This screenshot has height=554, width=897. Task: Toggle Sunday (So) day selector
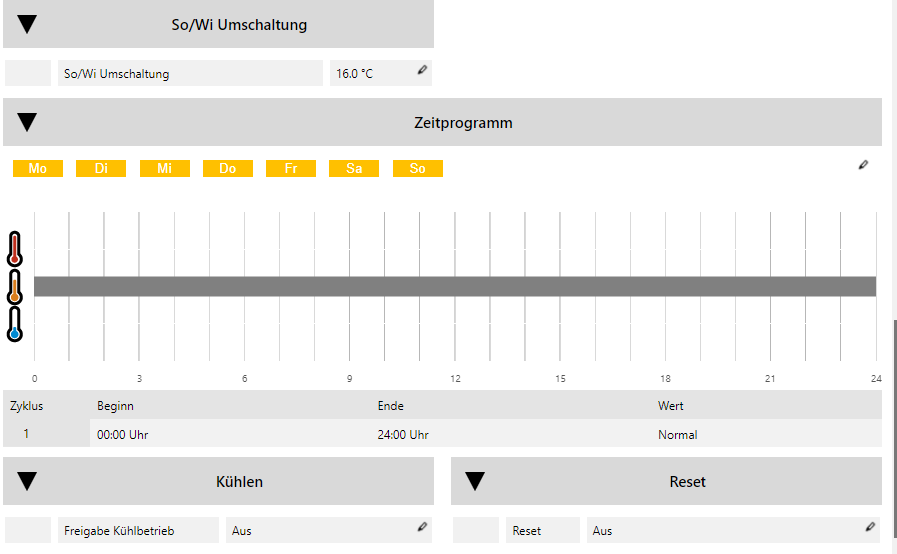tap(418, 168)
